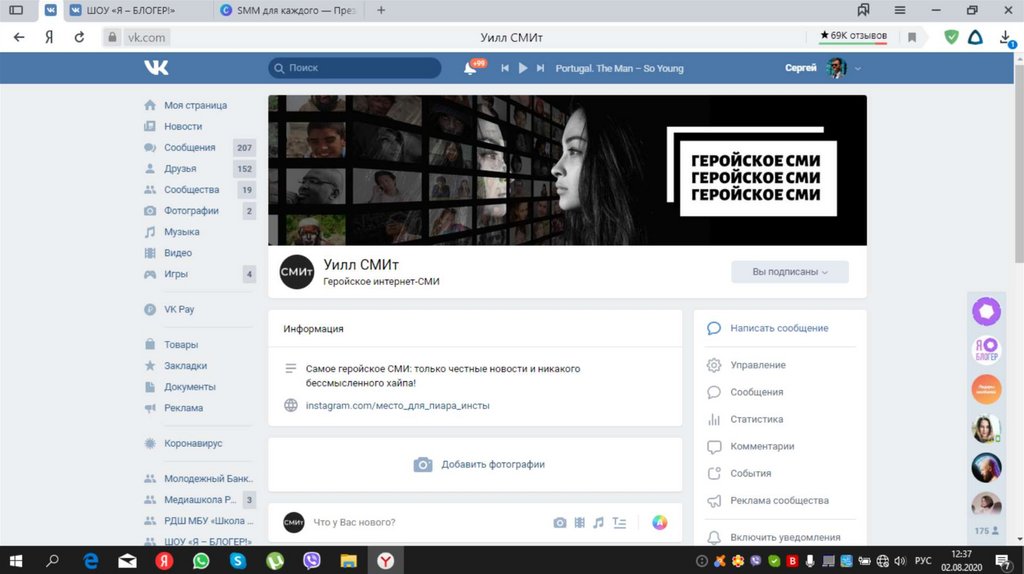Open the Сообщения section in left menu
This screenshot has height=574, width=1024.
click(189, 148)
